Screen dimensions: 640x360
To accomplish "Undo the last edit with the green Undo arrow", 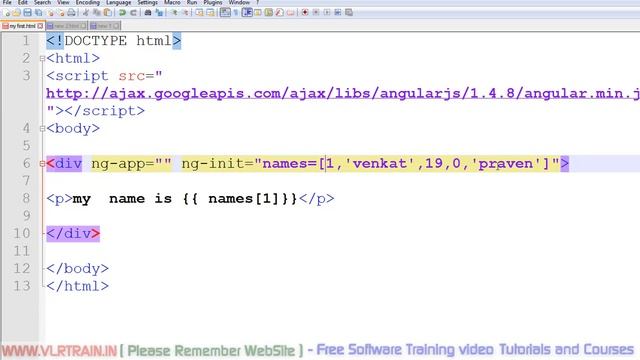I will (x=122, y=13).
